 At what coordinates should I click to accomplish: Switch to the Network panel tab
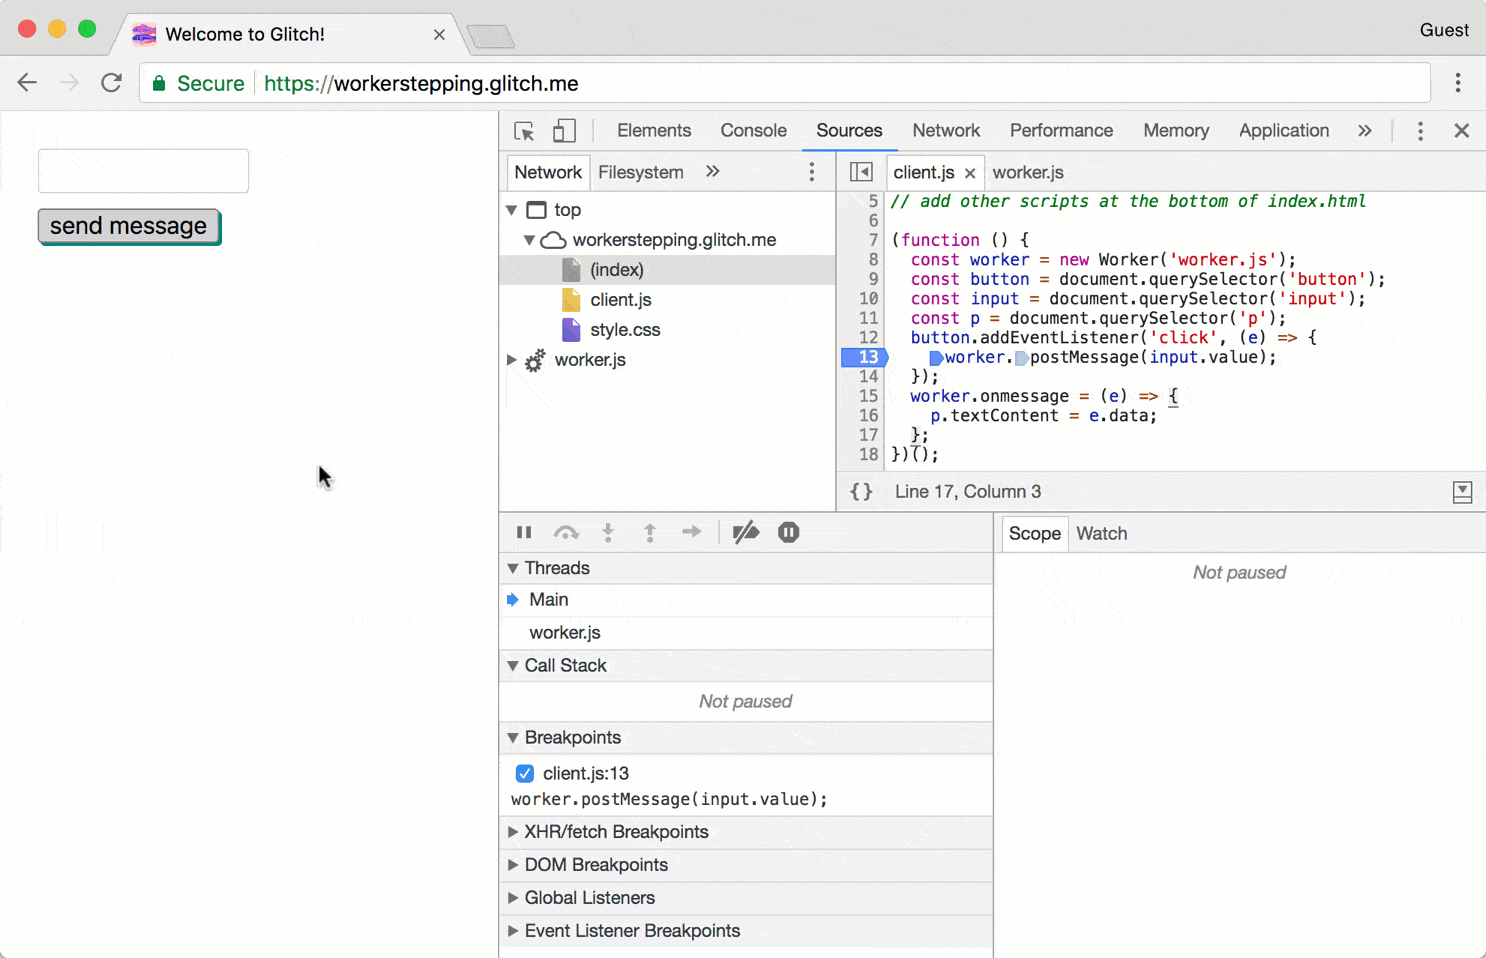[x=945, y=130]
